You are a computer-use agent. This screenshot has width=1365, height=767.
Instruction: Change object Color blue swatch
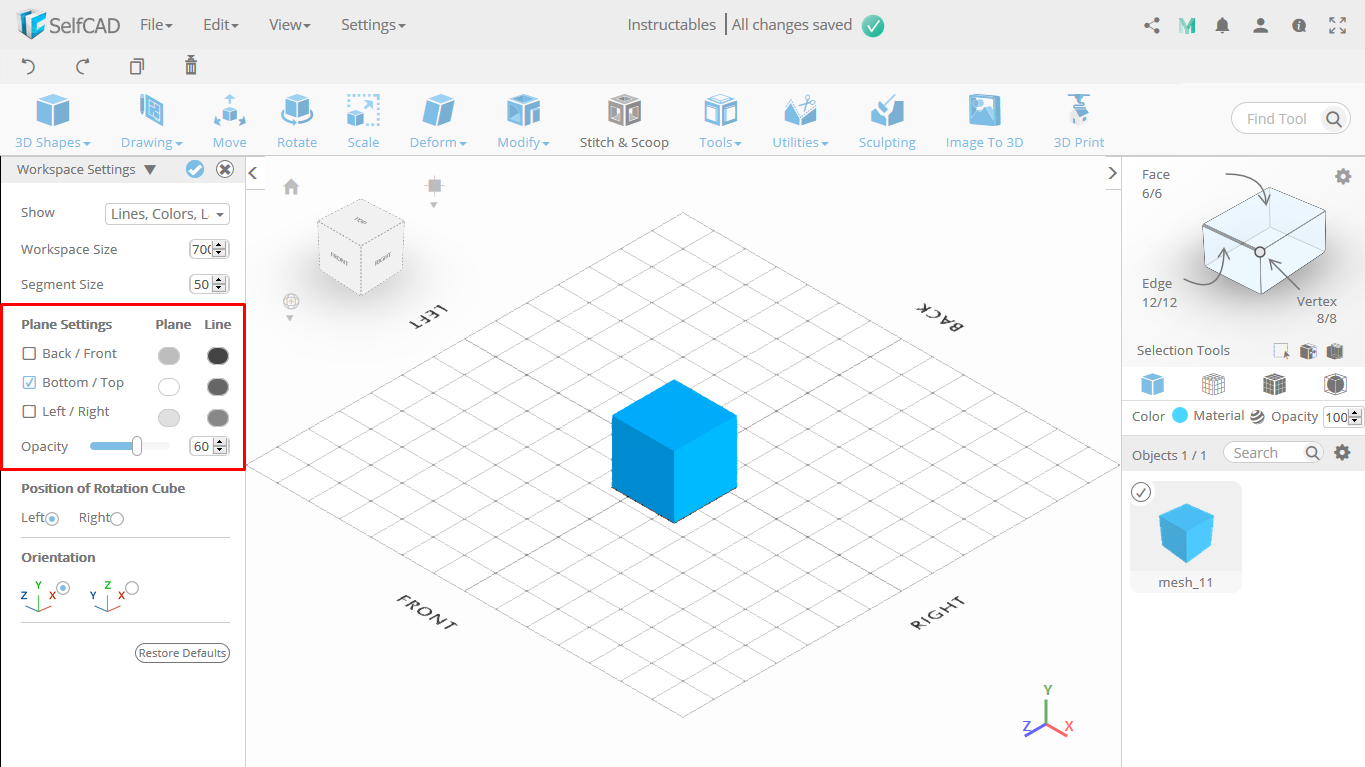1180,416
